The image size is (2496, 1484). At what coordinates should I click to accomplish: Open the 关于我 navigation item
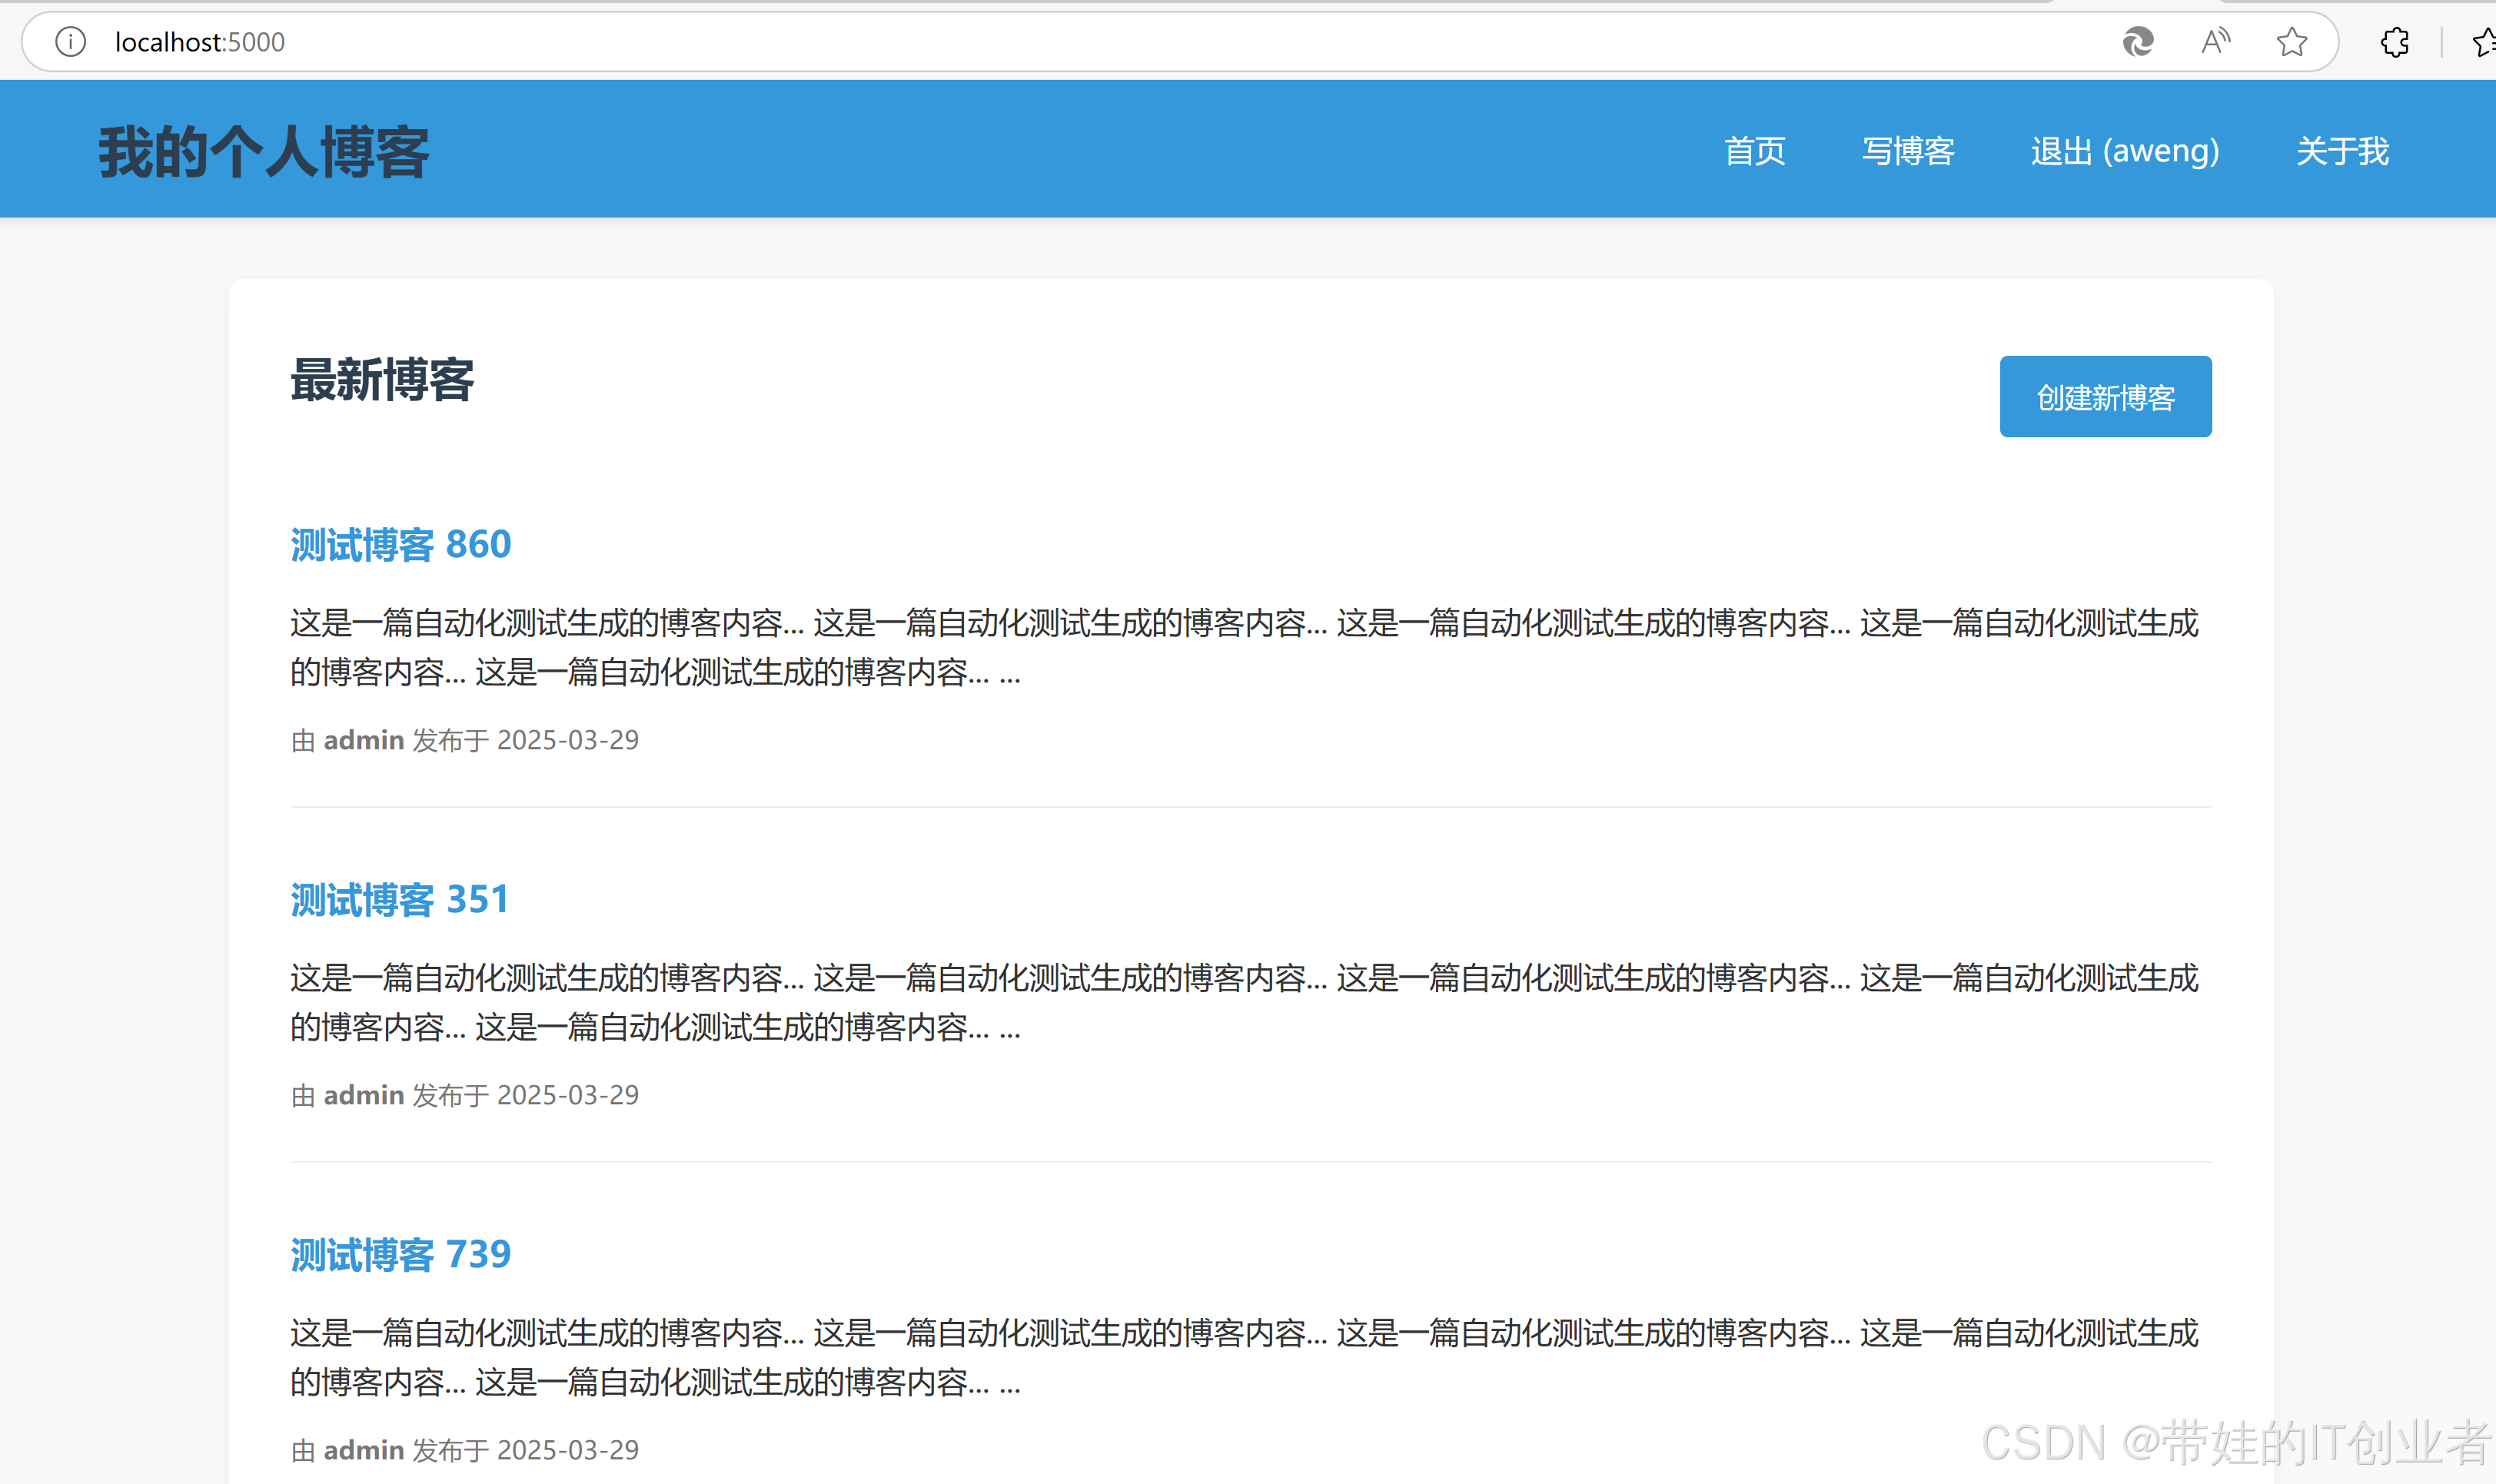coord(2341,151)
